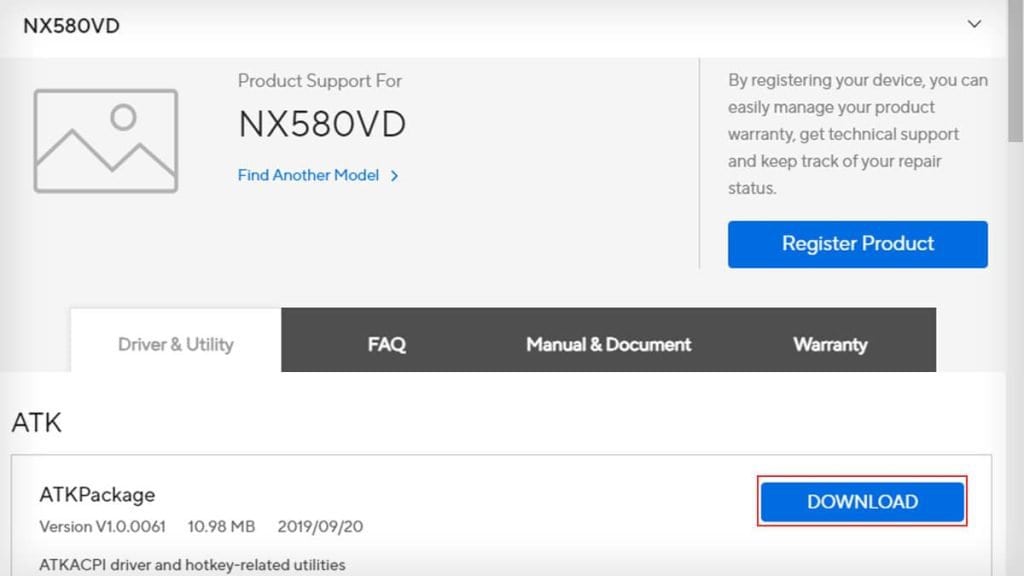Image resolution: width=1024 pixels, height=576 pixels.
Task: Switch to the FAQ tab
Action: (387, 344)
